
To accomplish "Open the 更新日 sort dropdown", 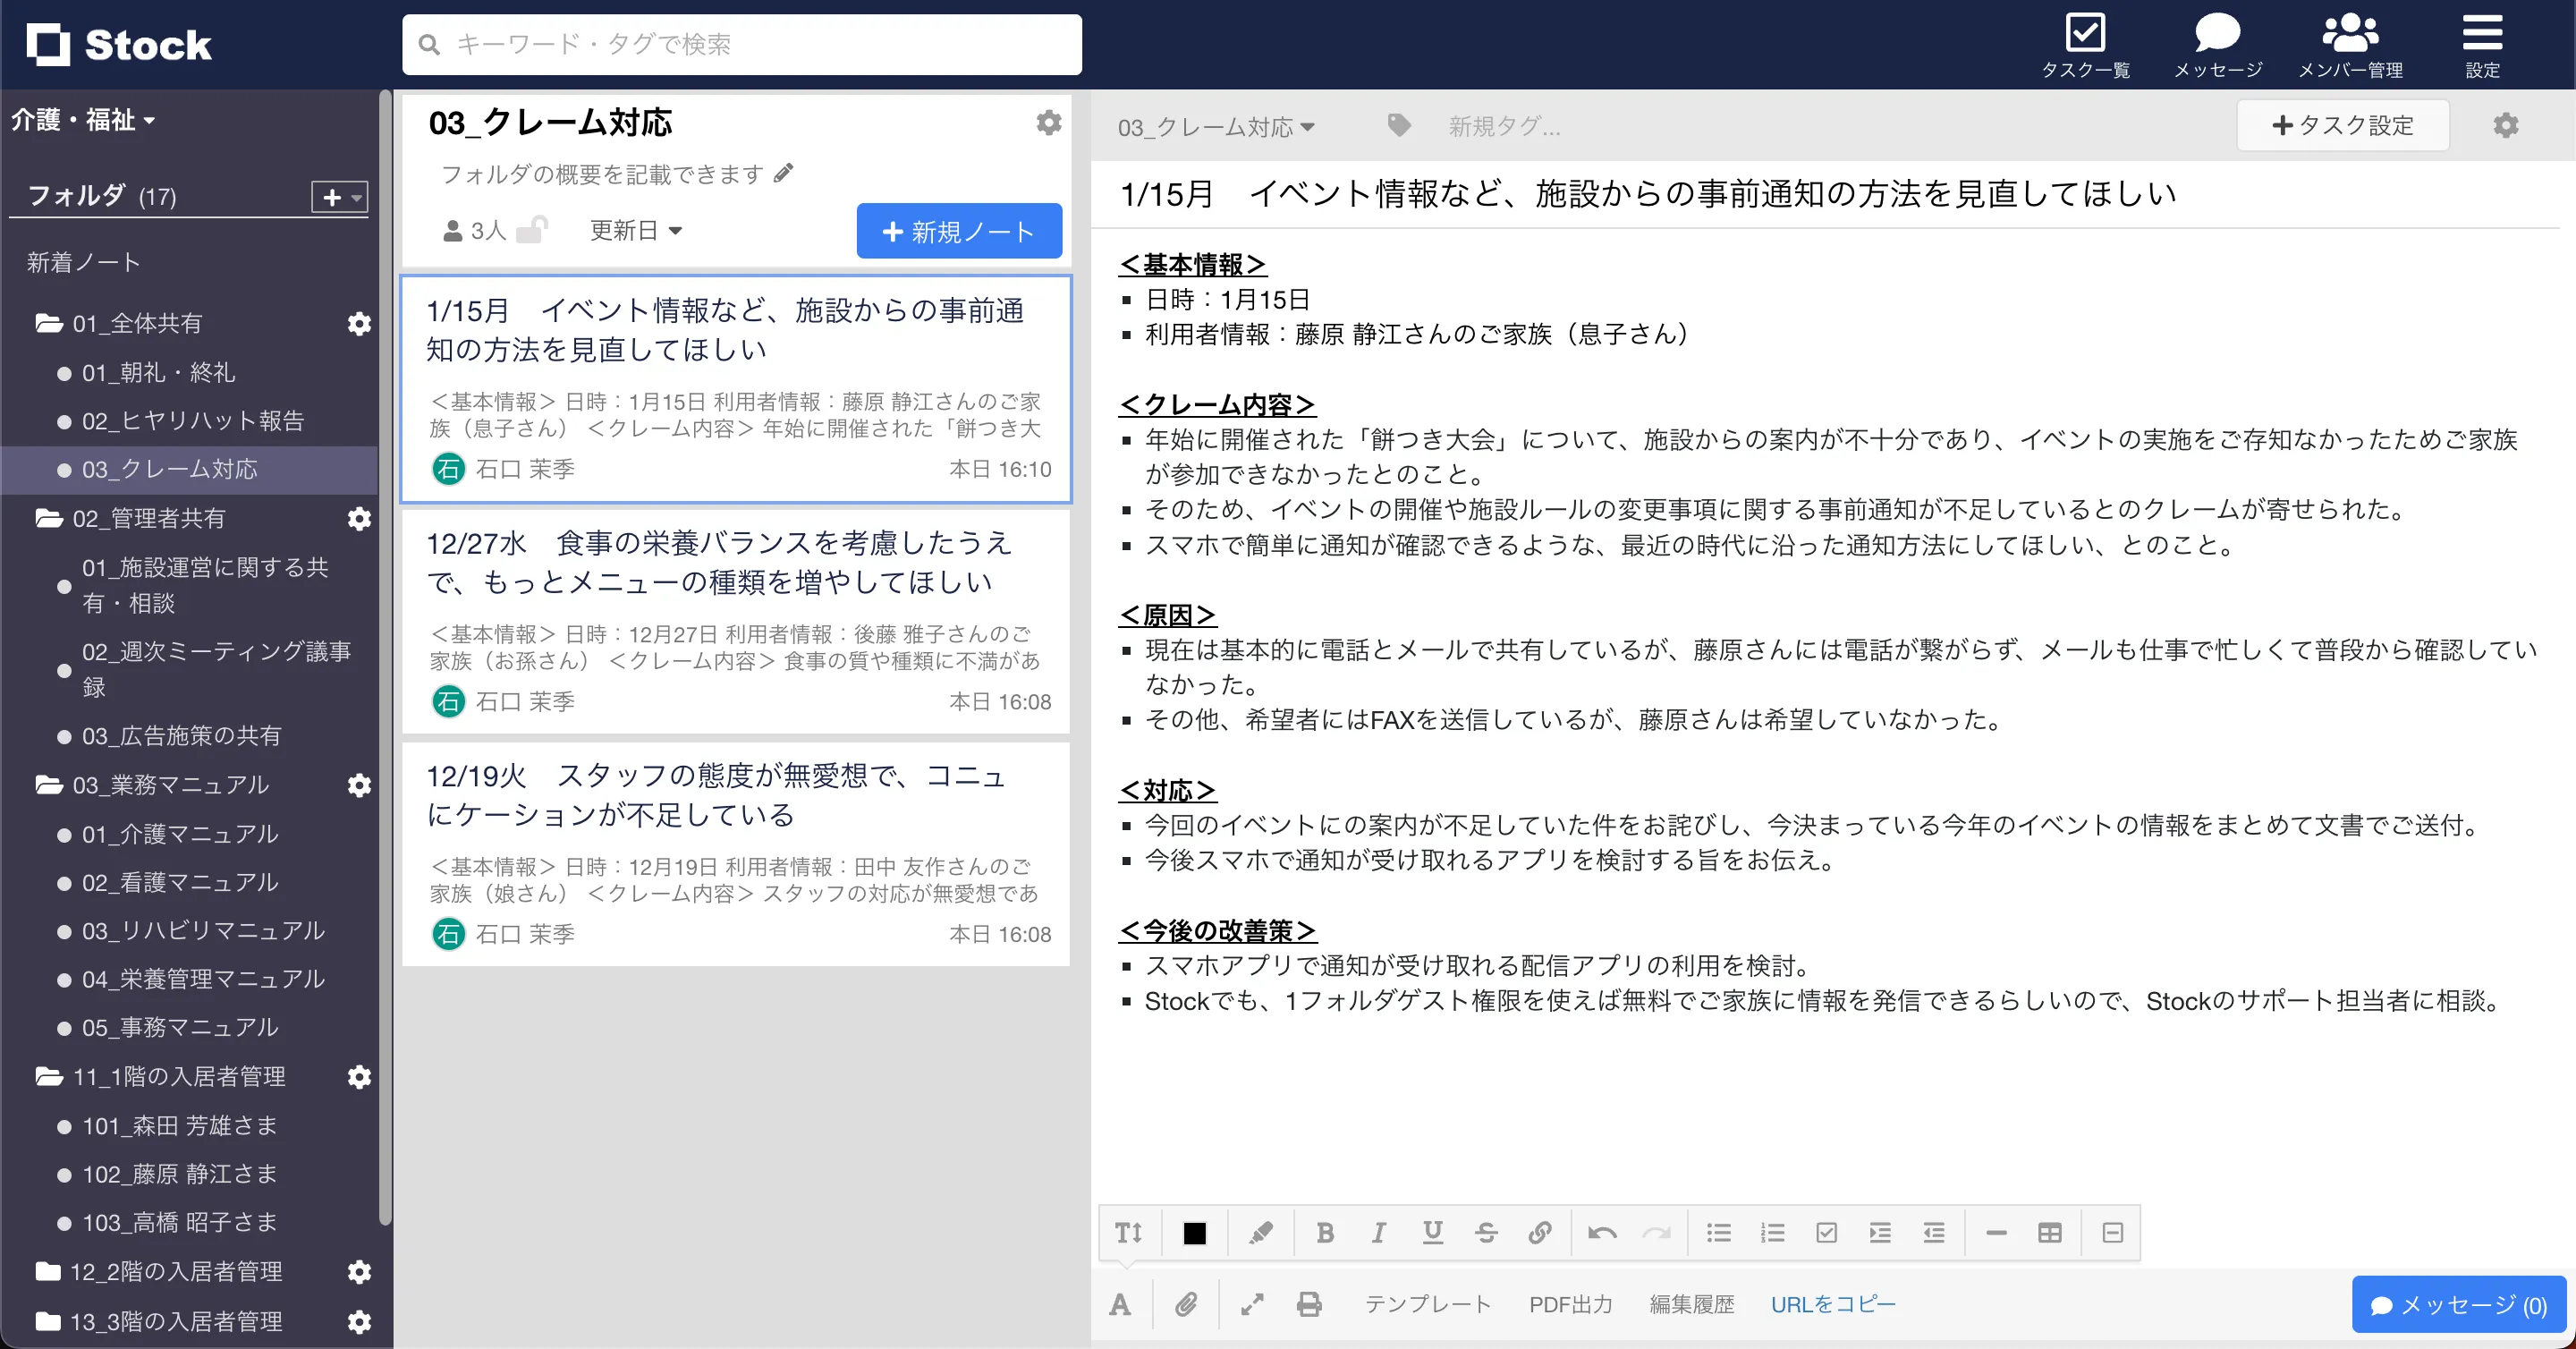I will (635, 230).
